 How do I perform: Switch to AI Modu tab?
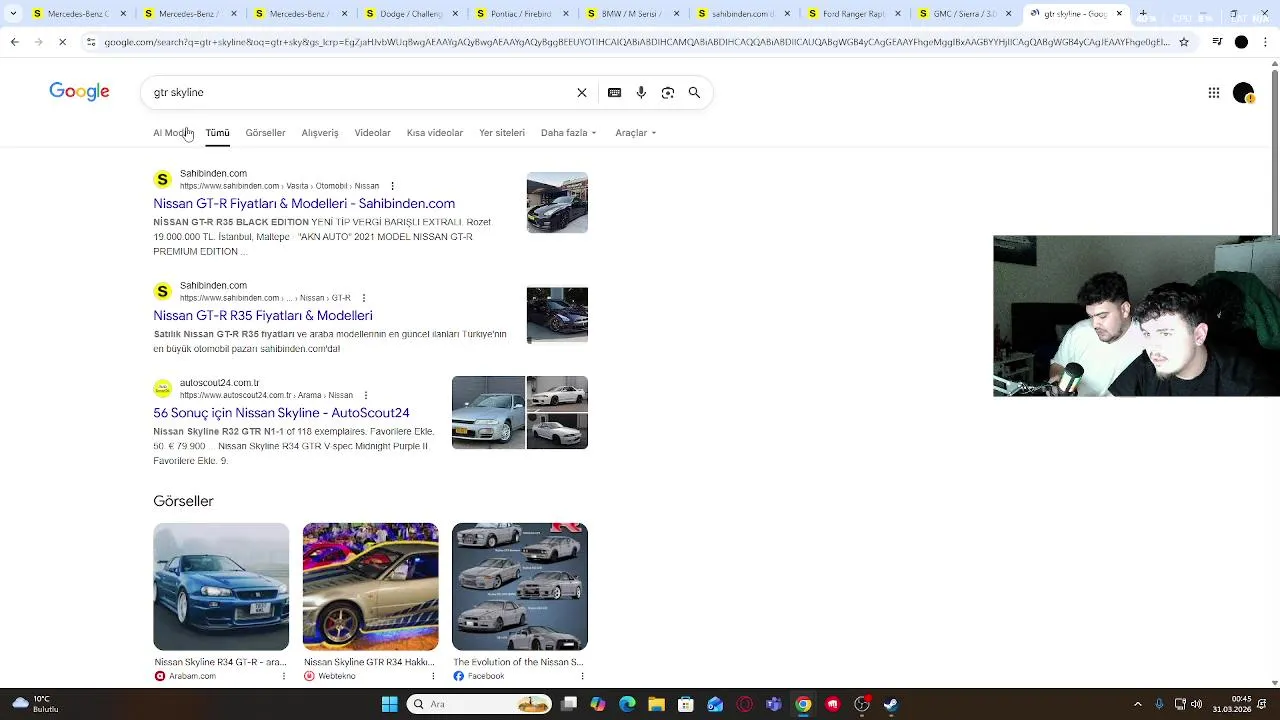[x=171, y=133]
